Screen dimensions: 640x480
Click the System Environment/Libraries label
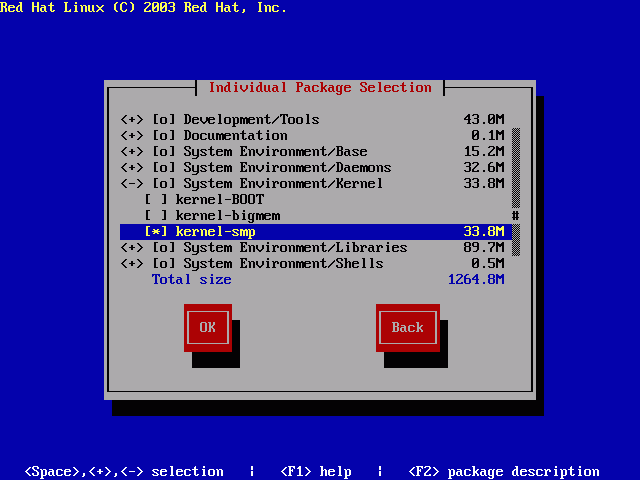pos(296,247)
